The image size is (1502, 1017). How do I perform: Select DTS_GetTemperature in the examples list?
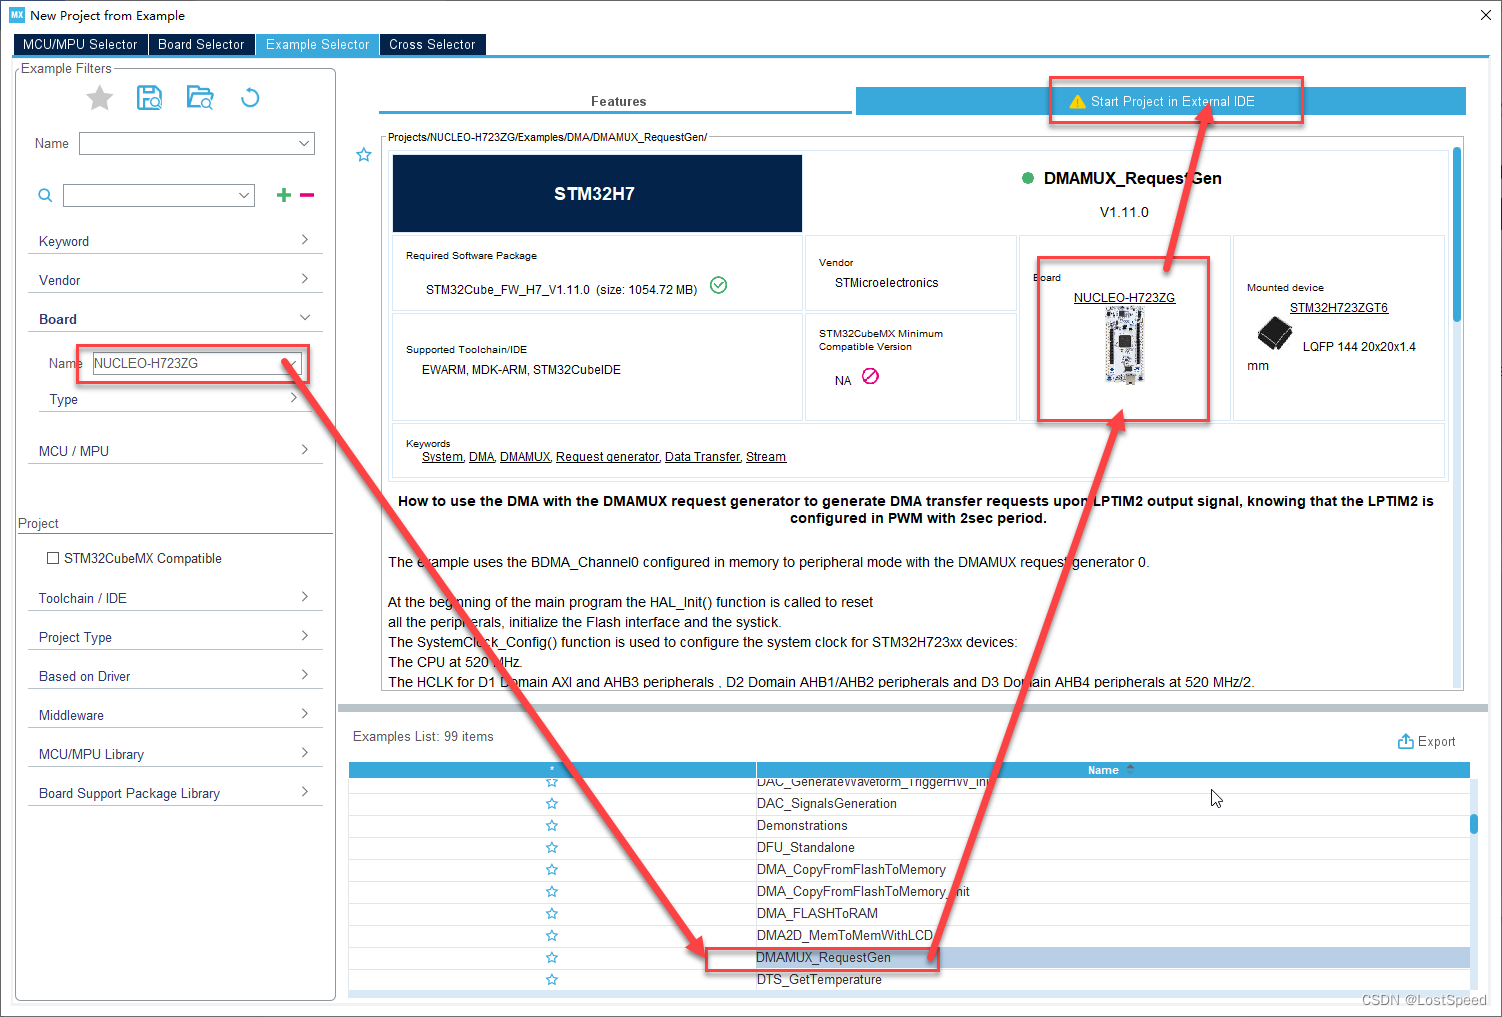[819, 979]
